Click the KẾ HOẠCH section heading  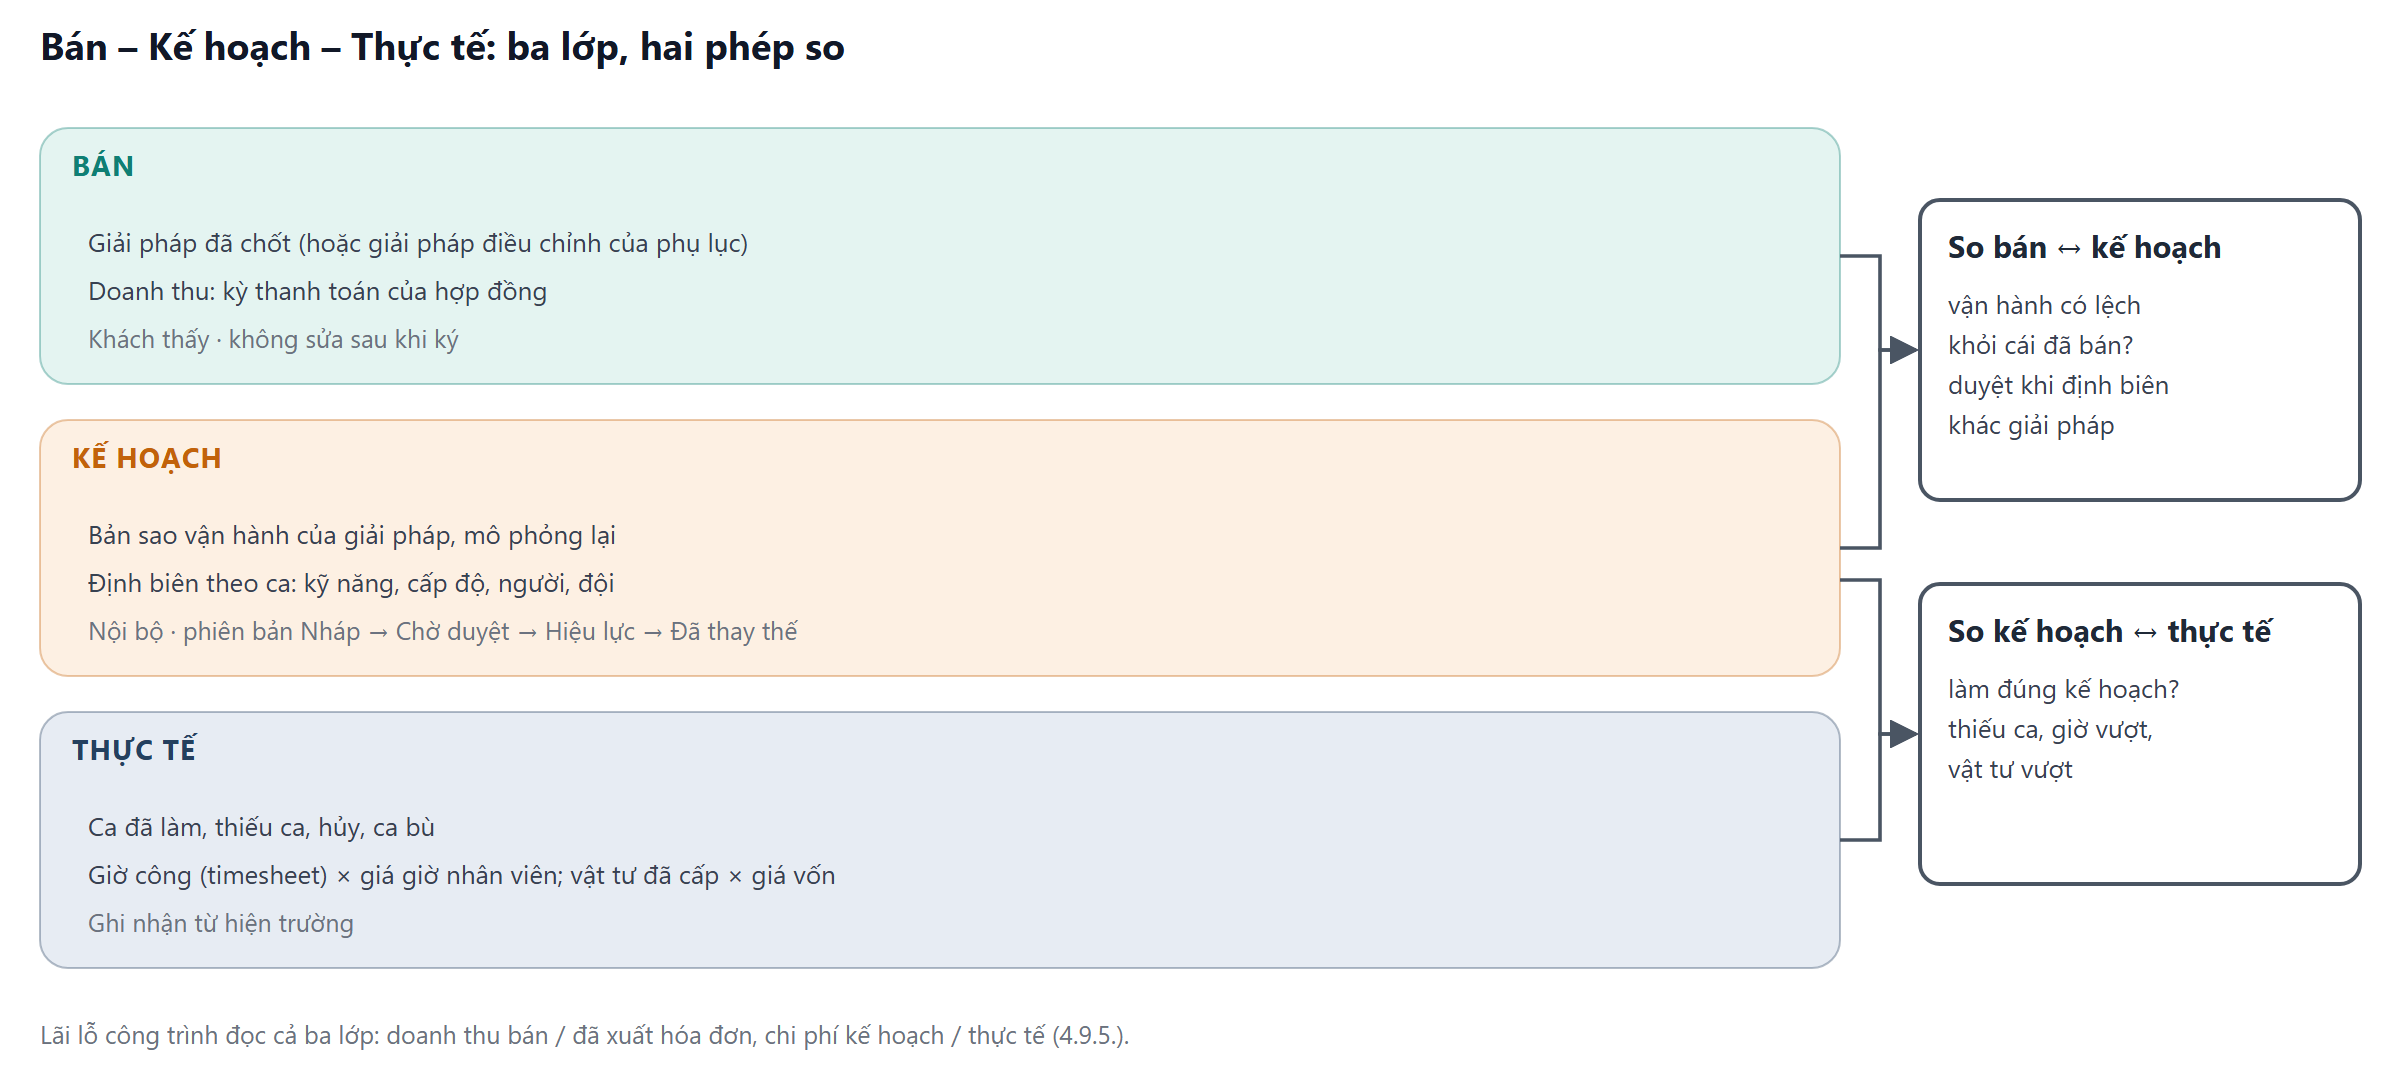point(147,458)
